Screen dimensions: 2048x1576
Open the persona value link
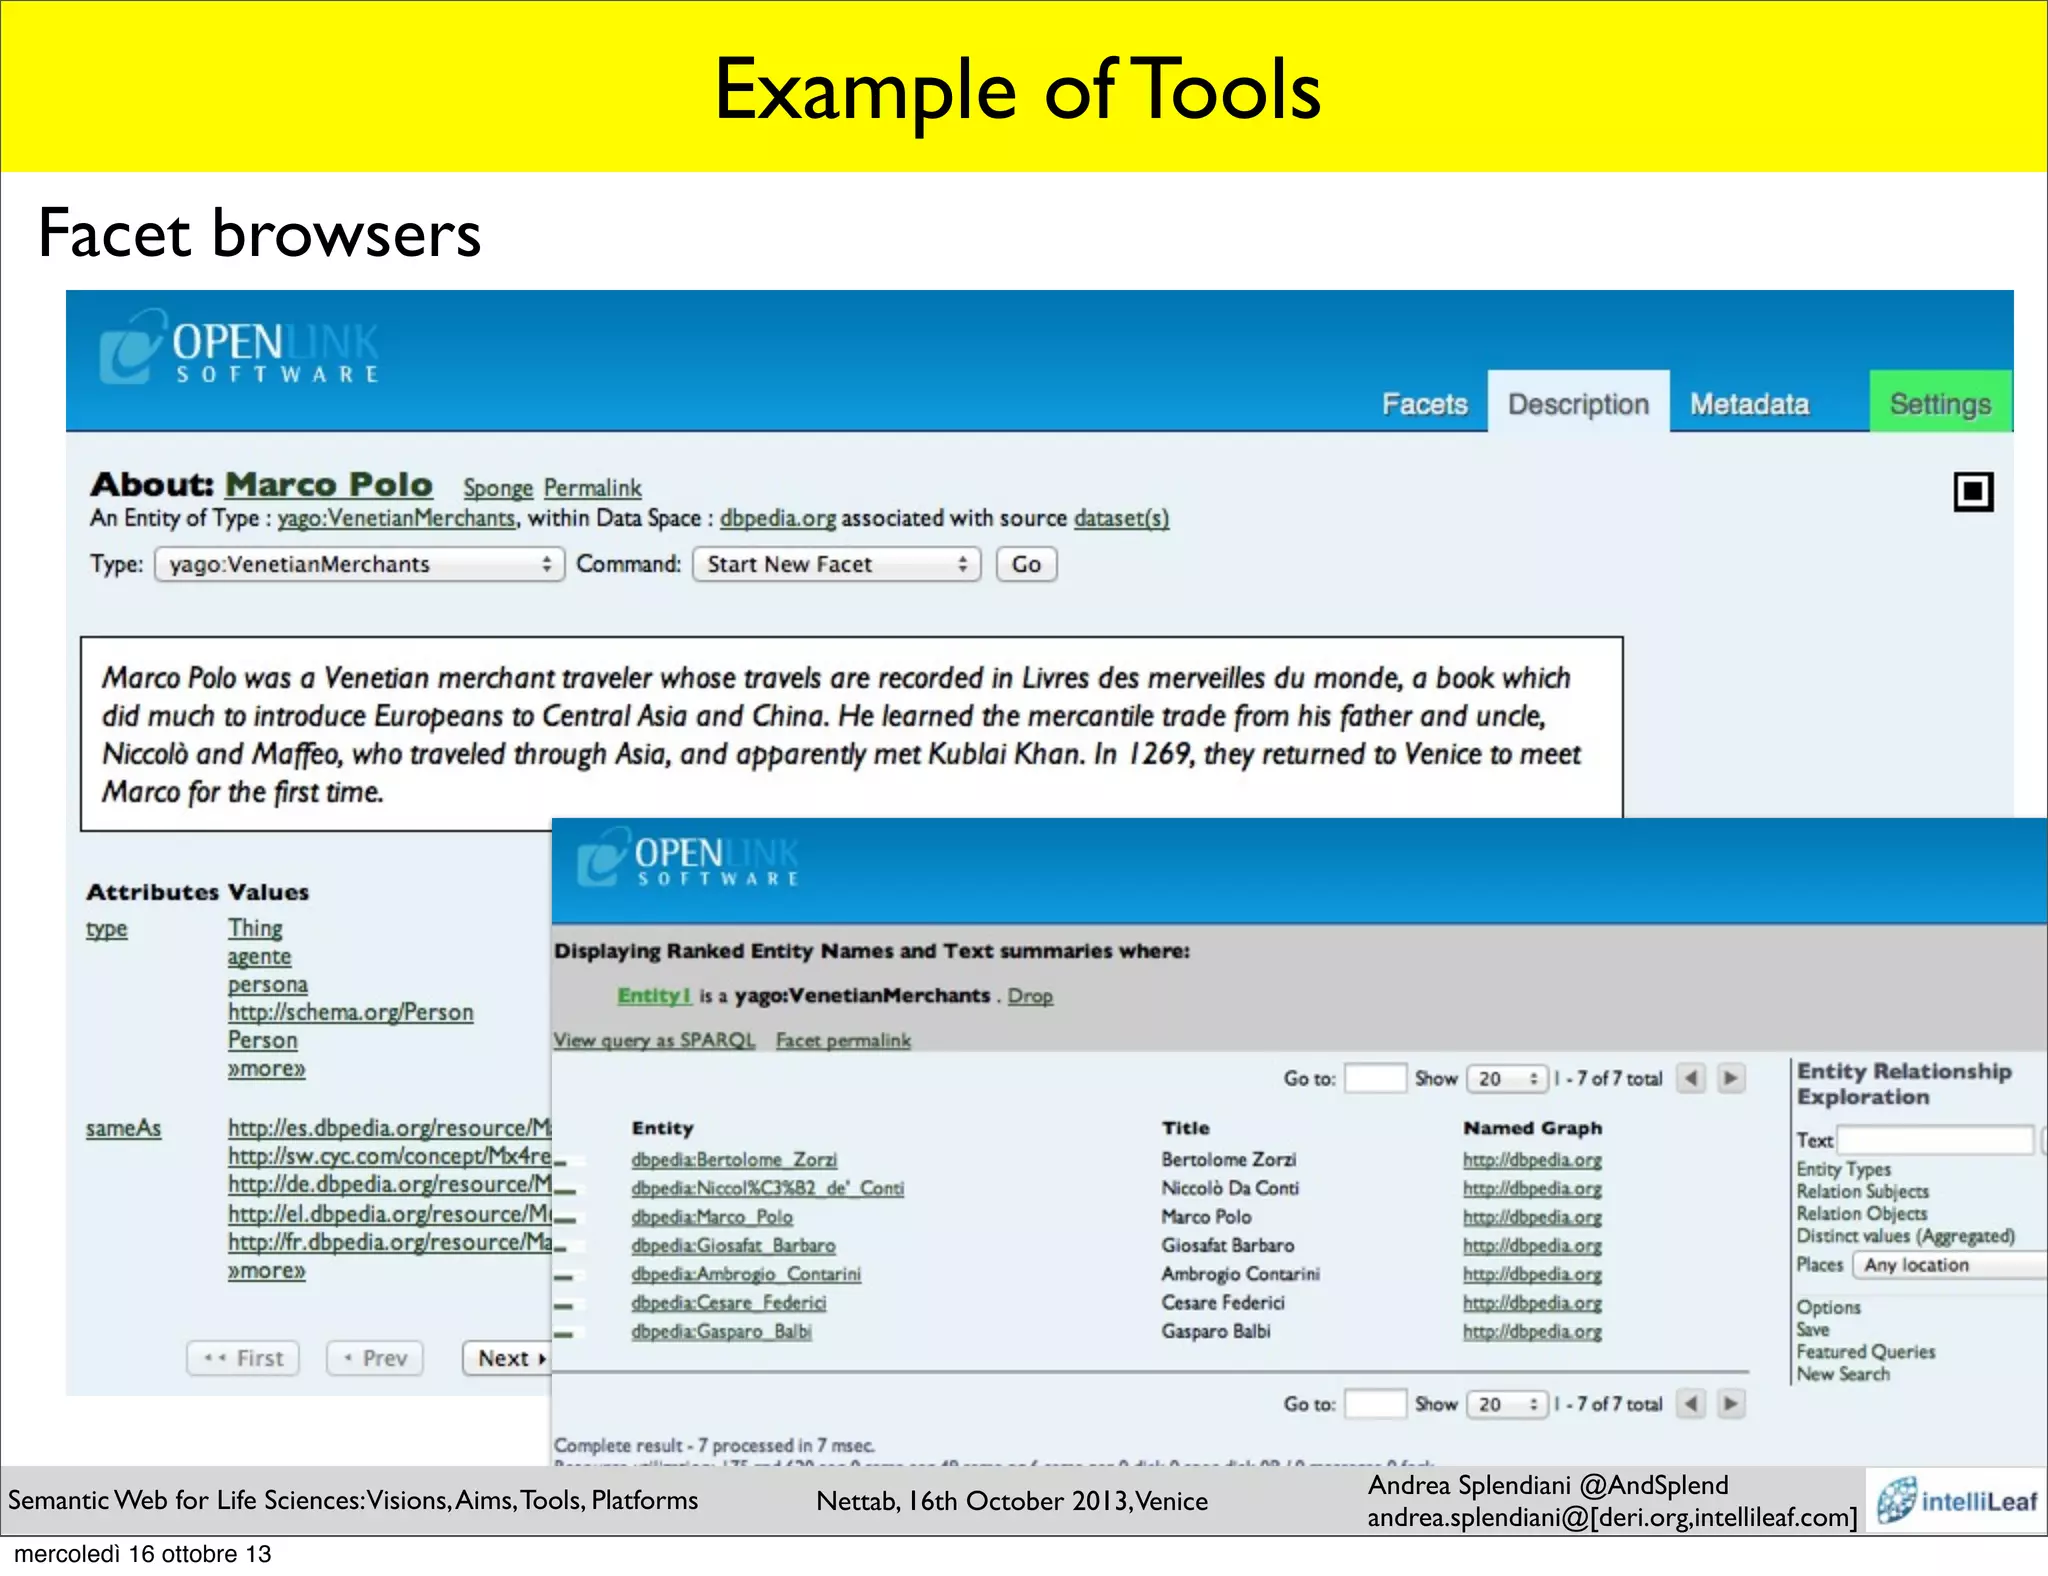[267, 985]
